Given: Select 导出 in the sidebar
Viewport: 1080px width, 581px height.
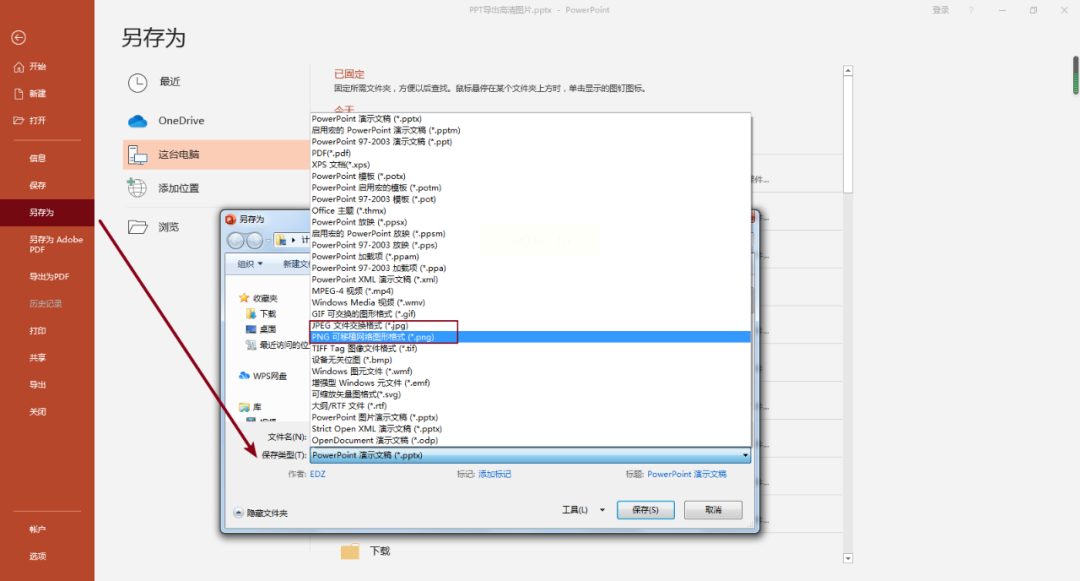Looking at the screenshot, I should coord(38,385).
